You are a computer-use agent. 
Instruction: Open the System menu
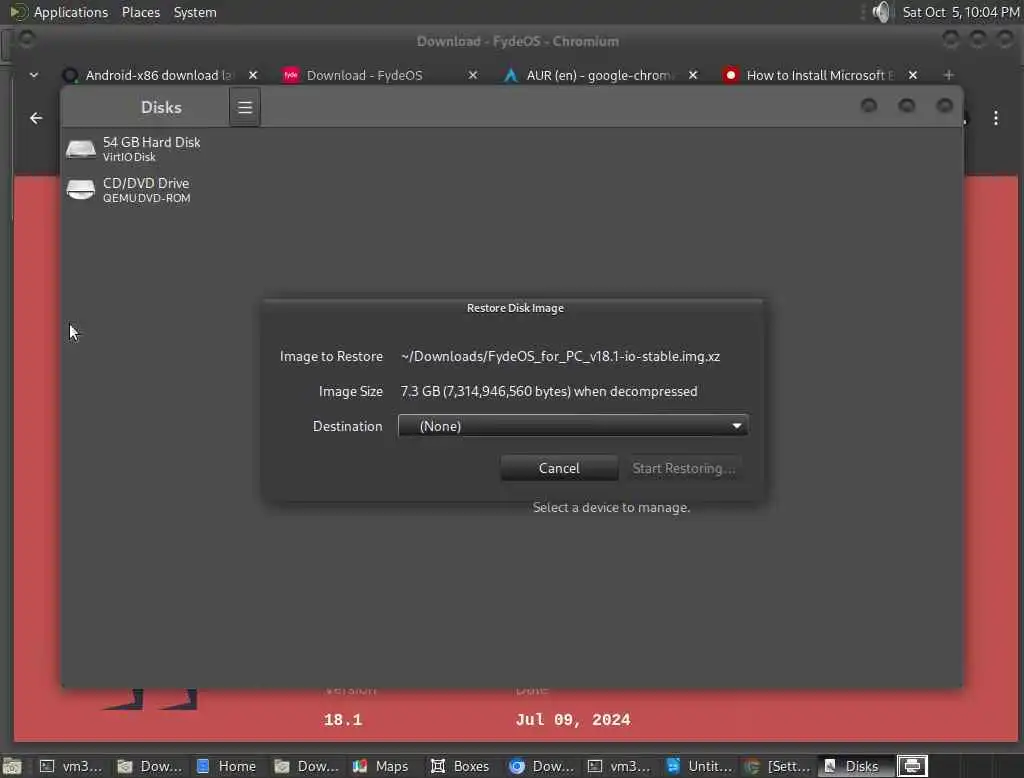tap(195, 12)
